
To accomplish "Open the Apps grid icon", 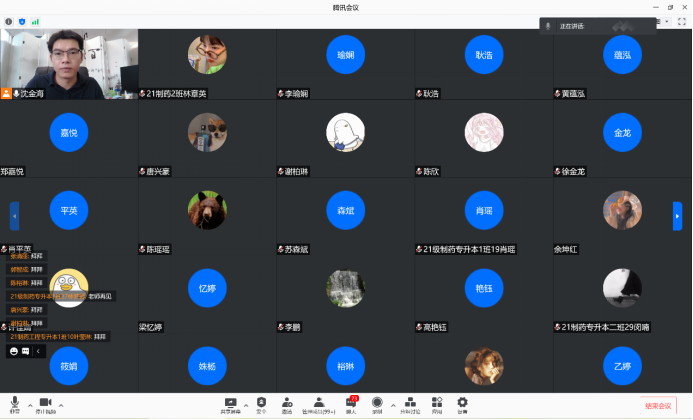I will 437,402.
